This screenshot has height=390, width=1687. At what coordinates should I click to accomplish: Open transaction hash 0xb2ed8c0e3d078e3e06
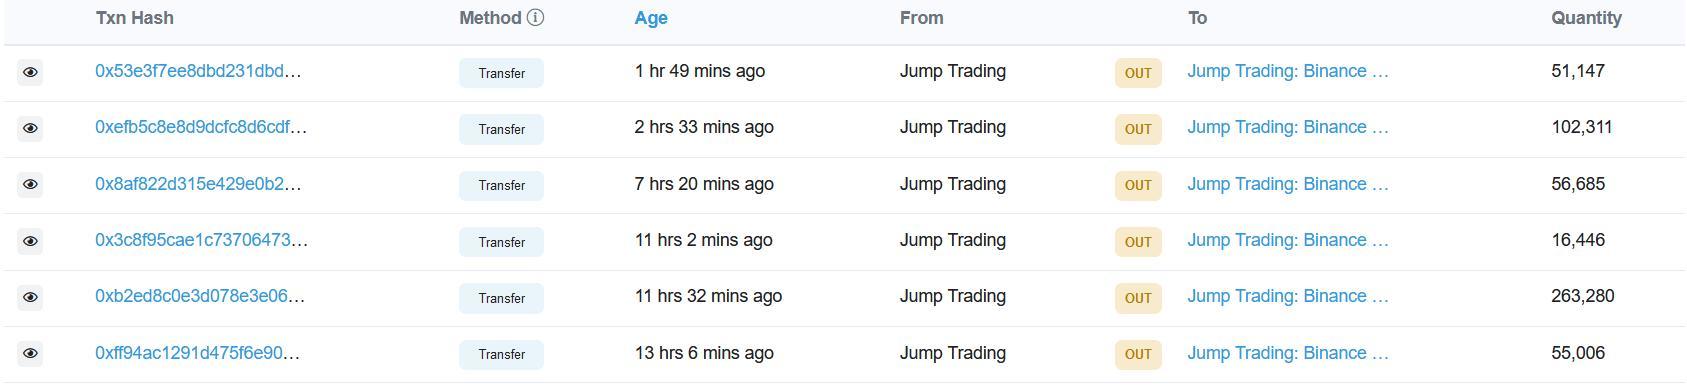(200, 296)
